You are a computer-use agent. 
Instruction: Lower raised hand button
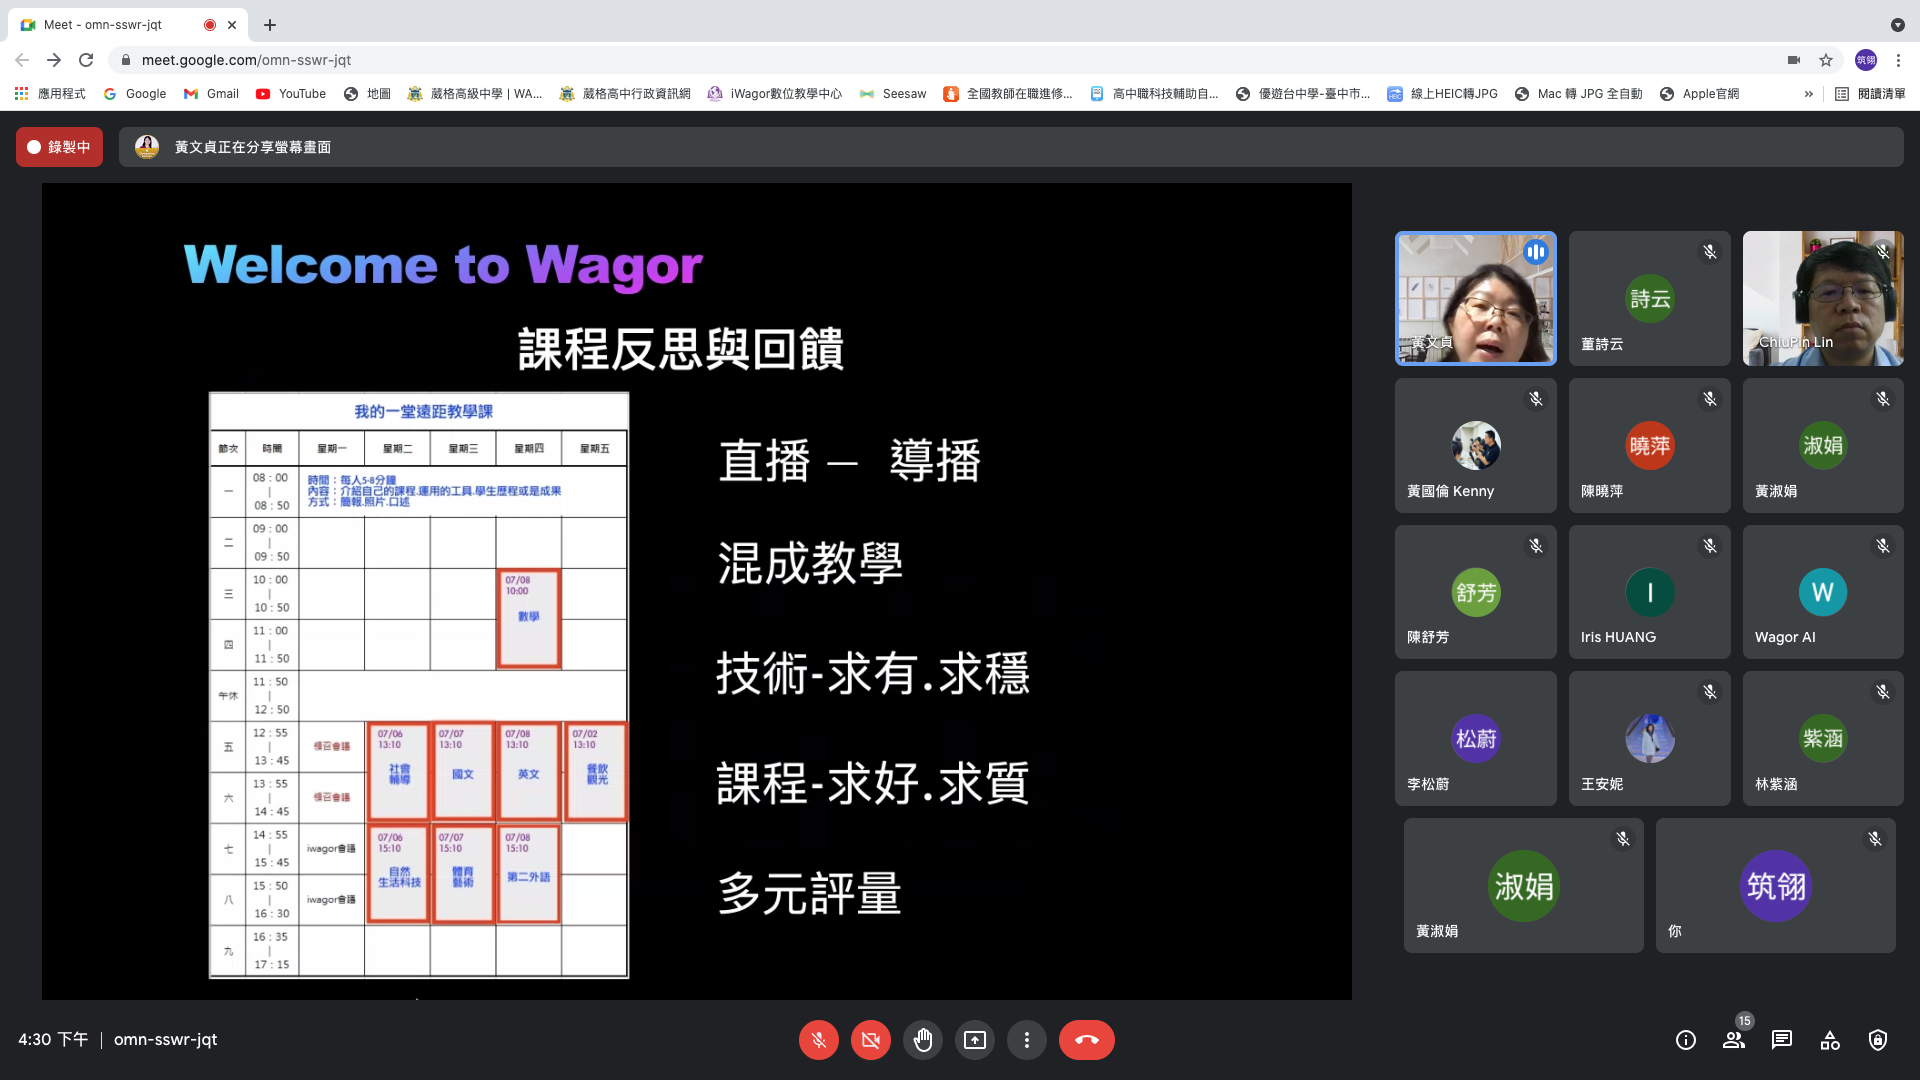pyautogui.click(x=923, y=1040)
